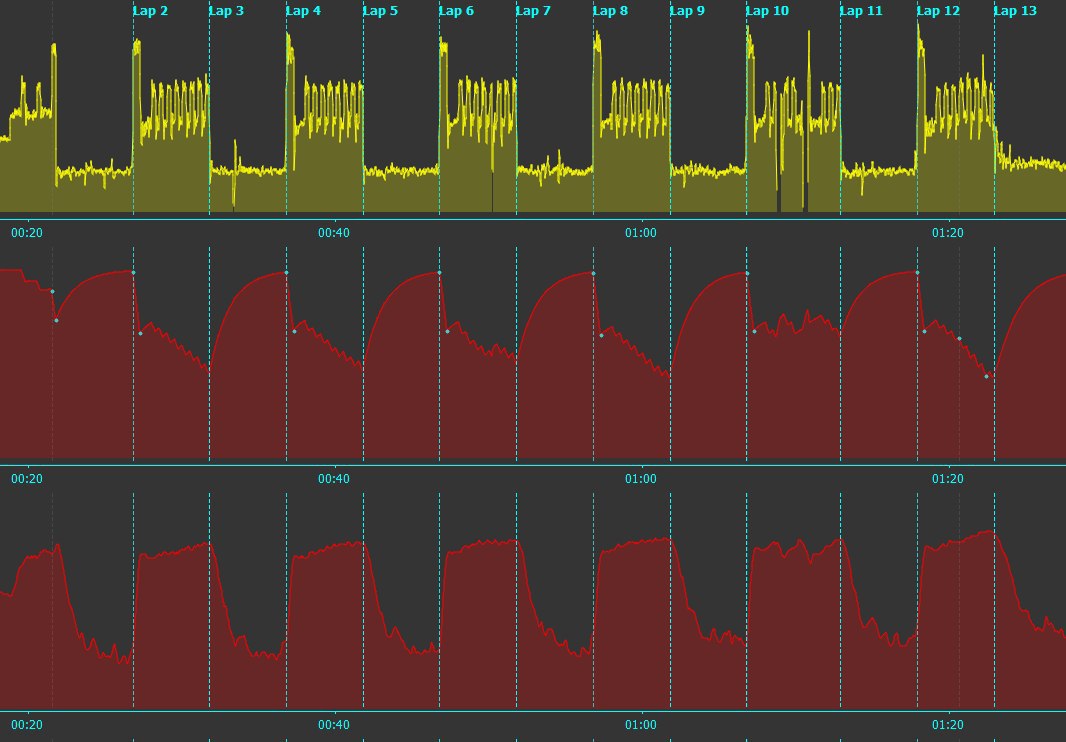Select the cyan peak point at Lap 12 start
The height and width of the screenshot is (742, 1066).
[x=917, y=273]
